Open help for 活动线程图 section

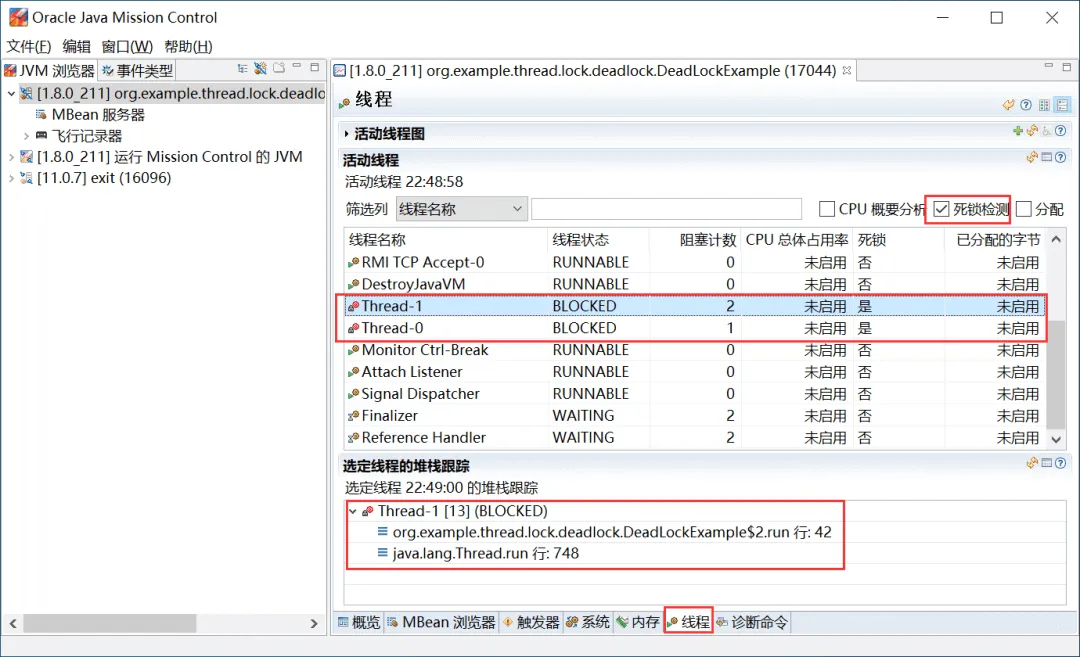click(1061, 131)
